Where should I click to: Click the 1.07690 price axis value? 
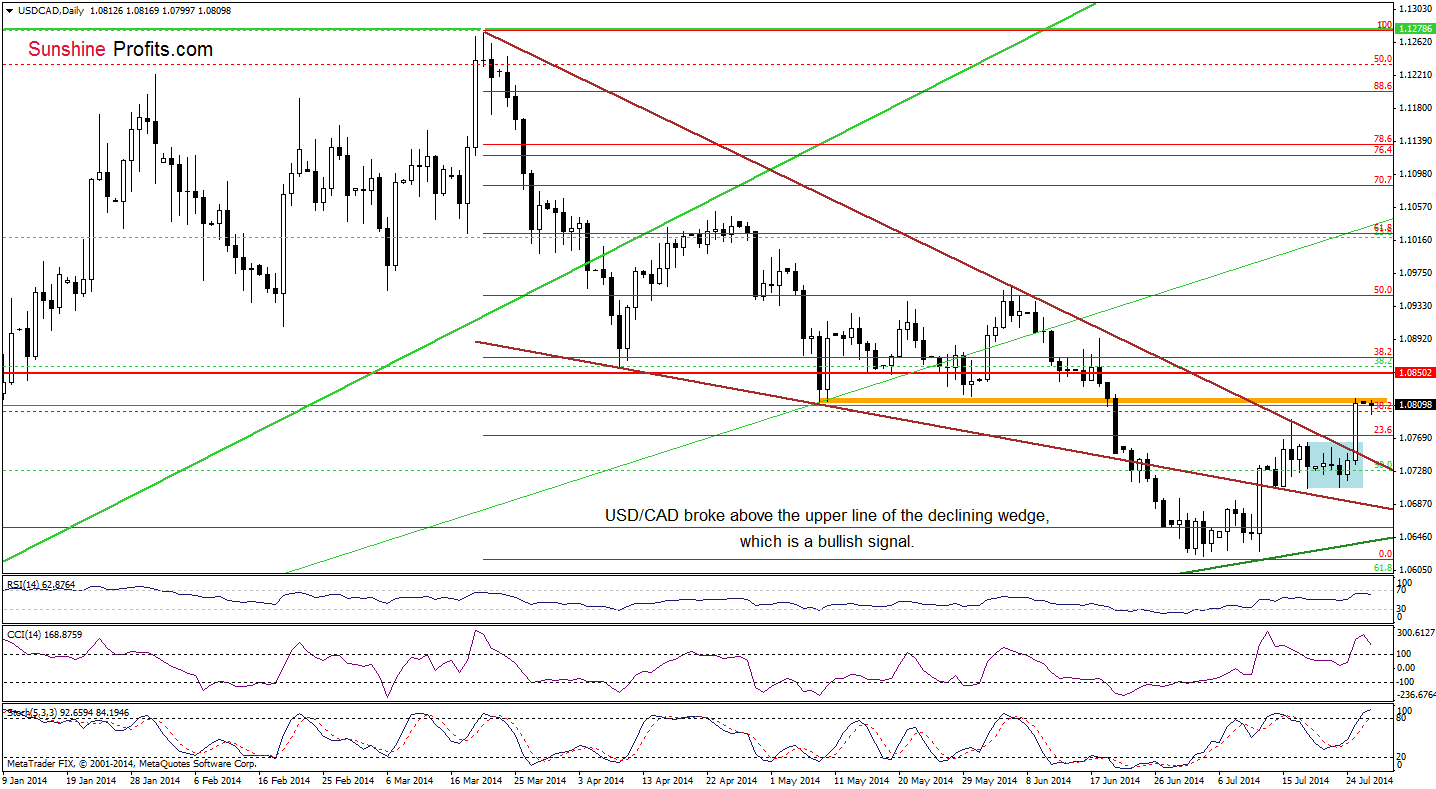coord(1416,438)
